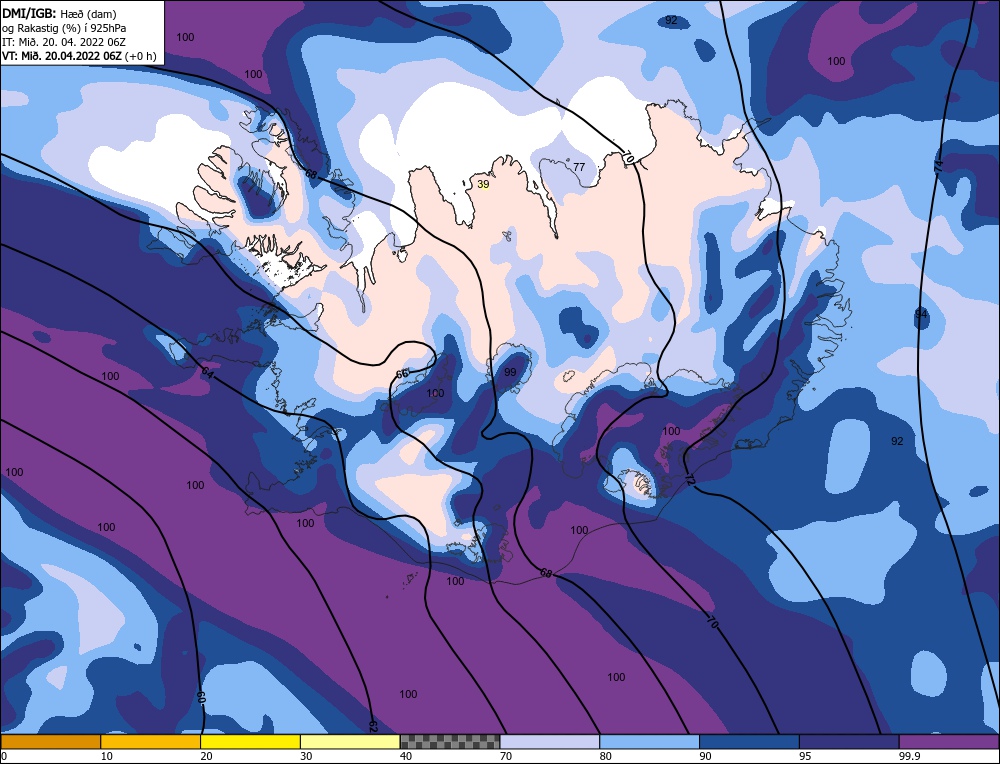Screen dimensions: 1000x764
Task: Click the legend tick label 40
Action: point(406,756)
